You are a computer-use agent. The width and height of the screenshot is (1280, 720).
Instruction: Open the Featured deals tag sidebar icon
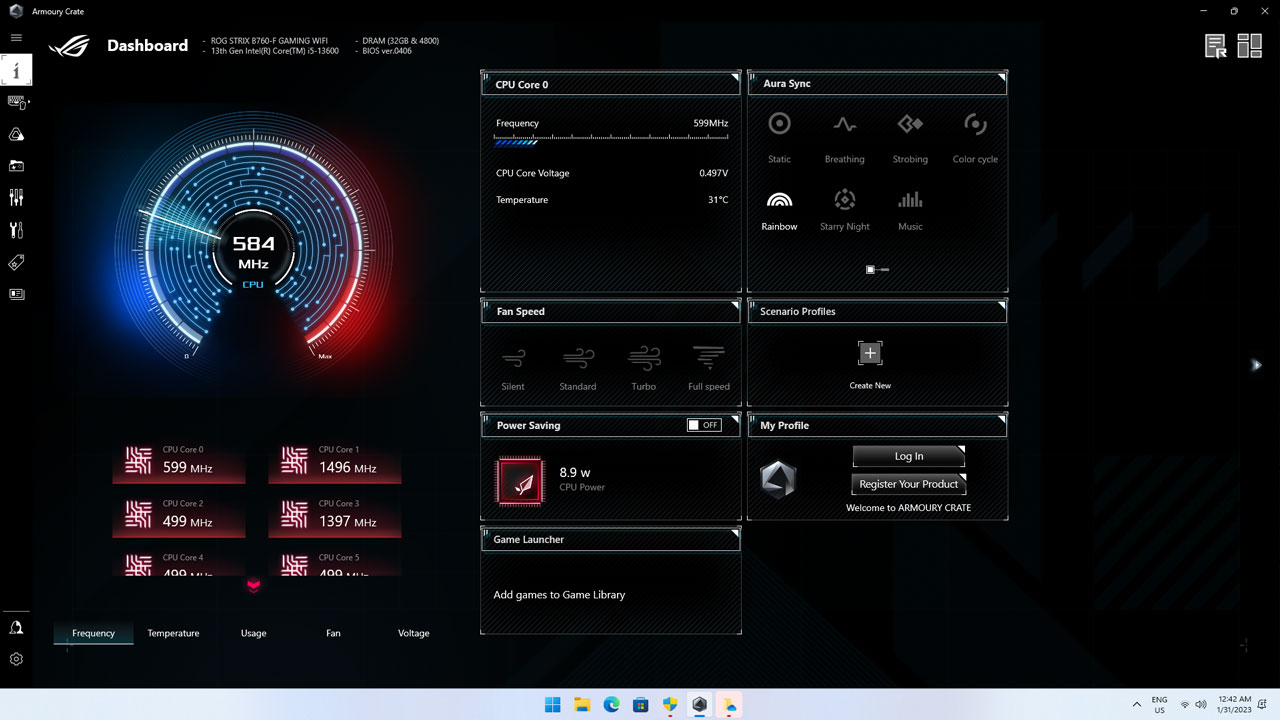[x=16, y=262]
